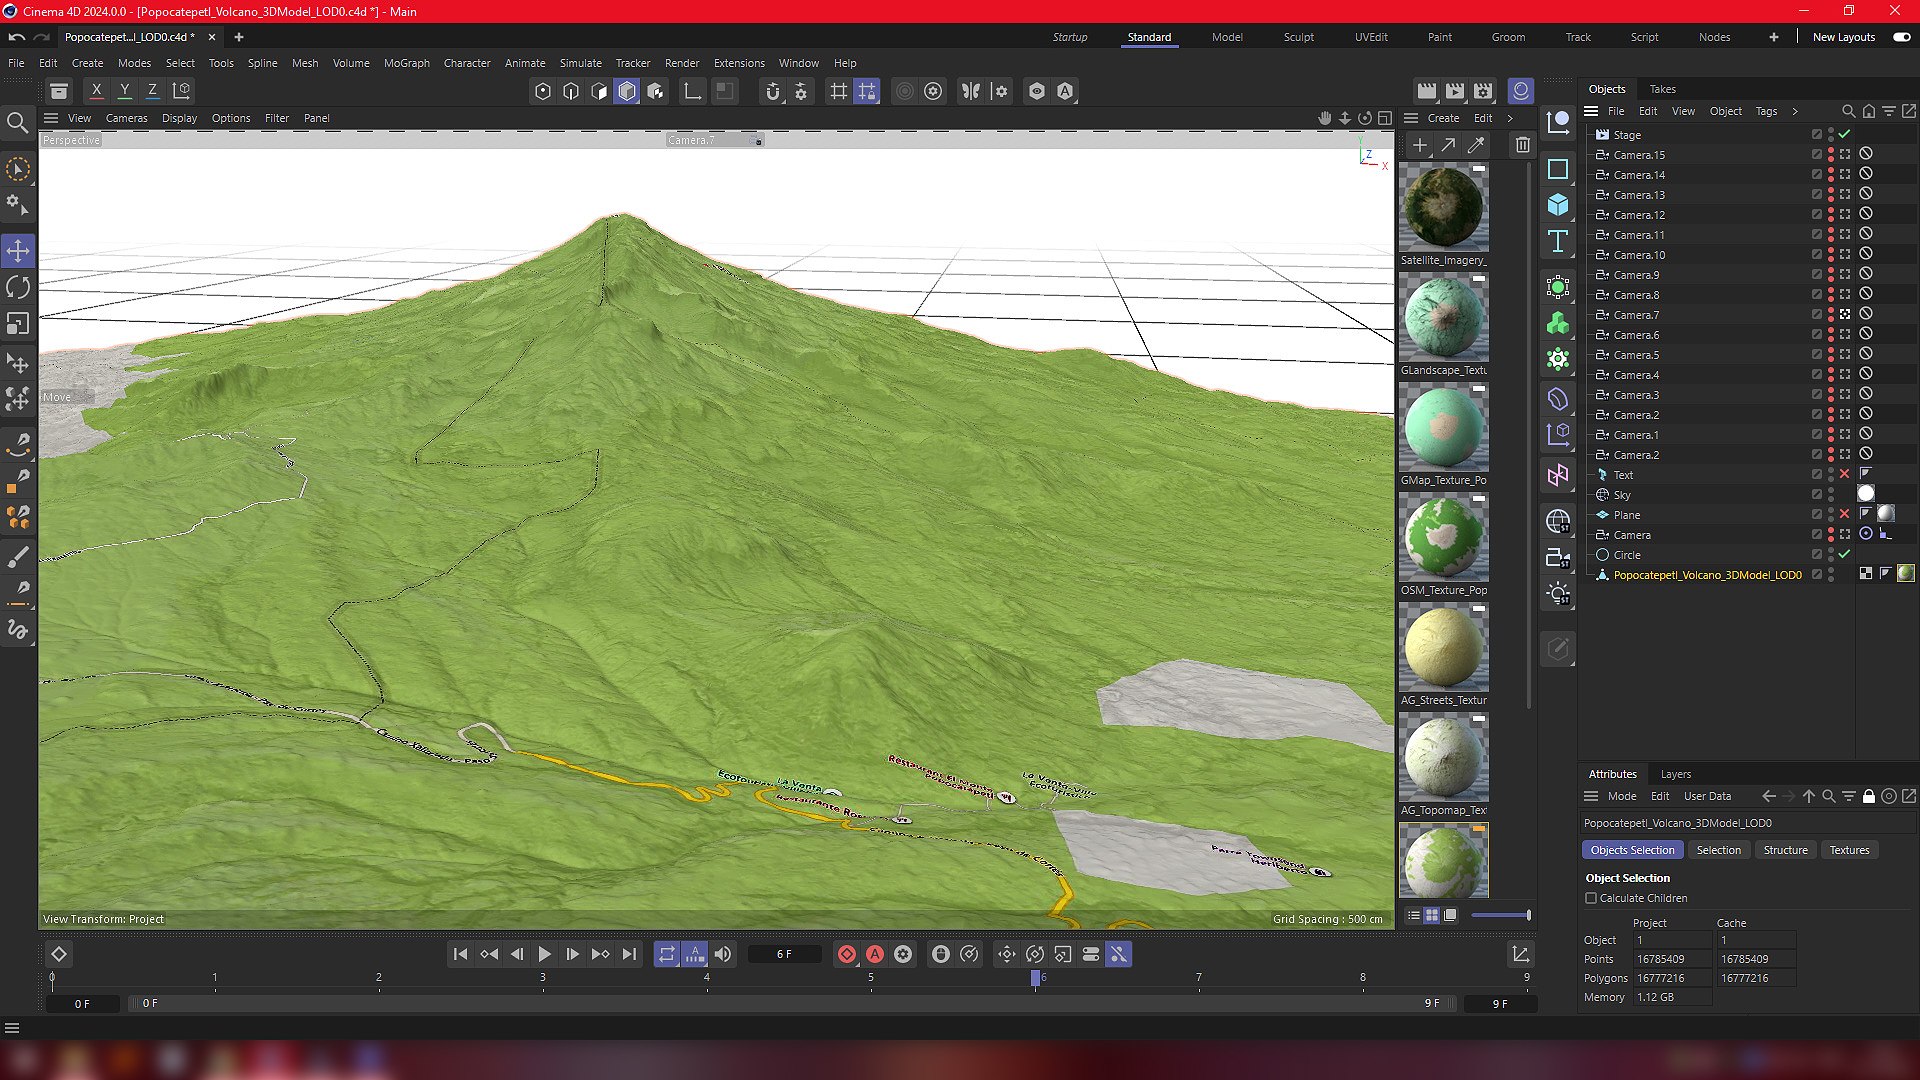Toggle the loop playback button

point(667,954)
